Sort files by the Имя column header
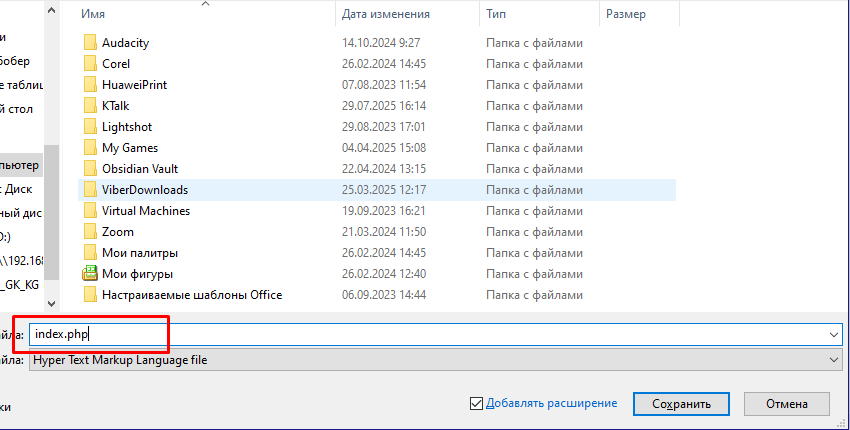Viewport: 850px width, 430px height. point(95,15)
